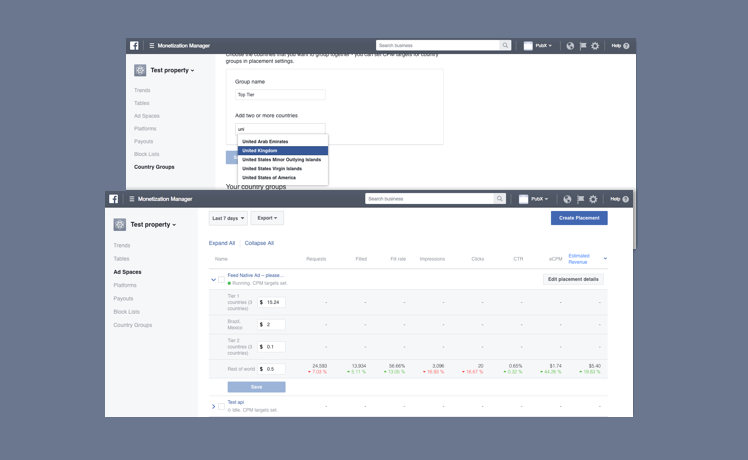This screenshot has width=748, height=460.
Task: Click the Rest of world CPM field showing 0.5
Action: [271, 369]
